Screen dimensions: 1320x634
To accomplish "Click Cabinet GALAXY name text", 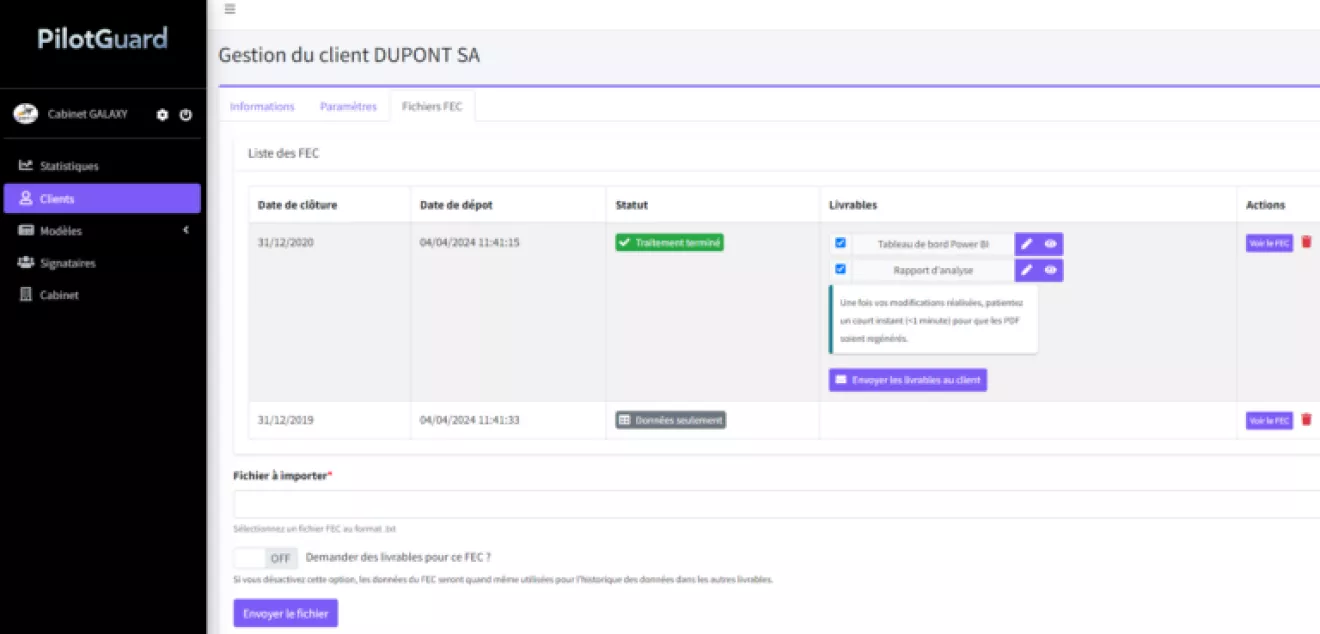I will point(88,114).
